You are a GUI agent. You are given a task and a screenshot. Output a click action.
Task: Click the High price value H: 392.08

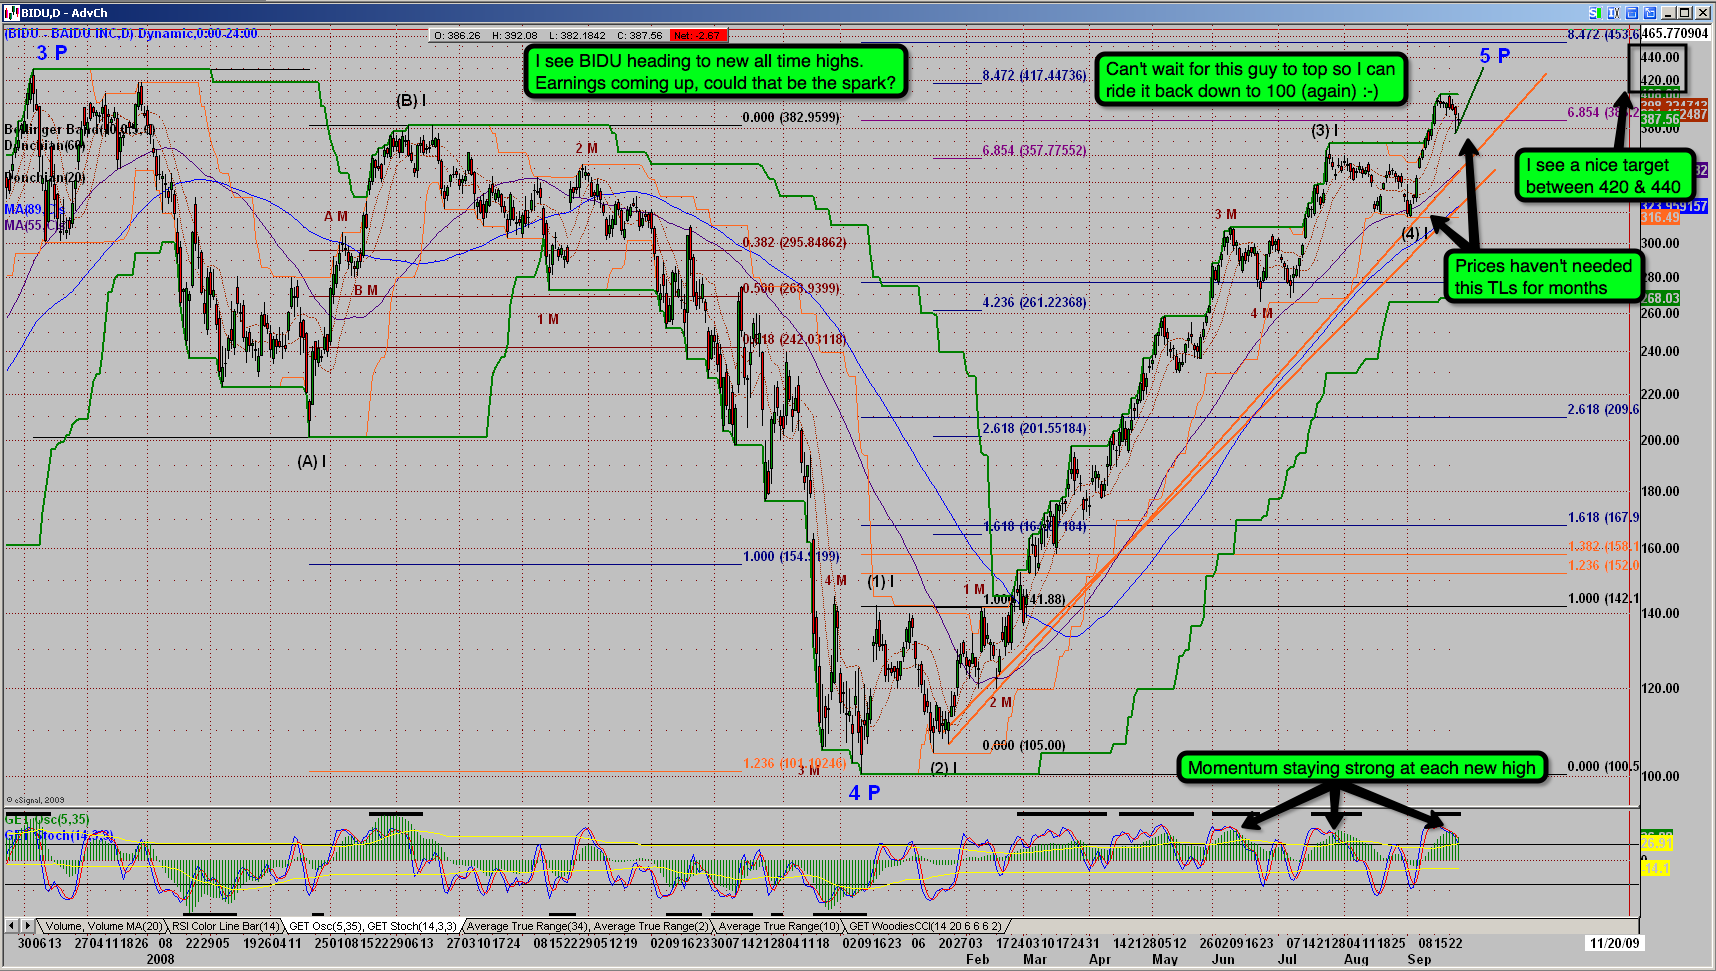coord(514,35)
